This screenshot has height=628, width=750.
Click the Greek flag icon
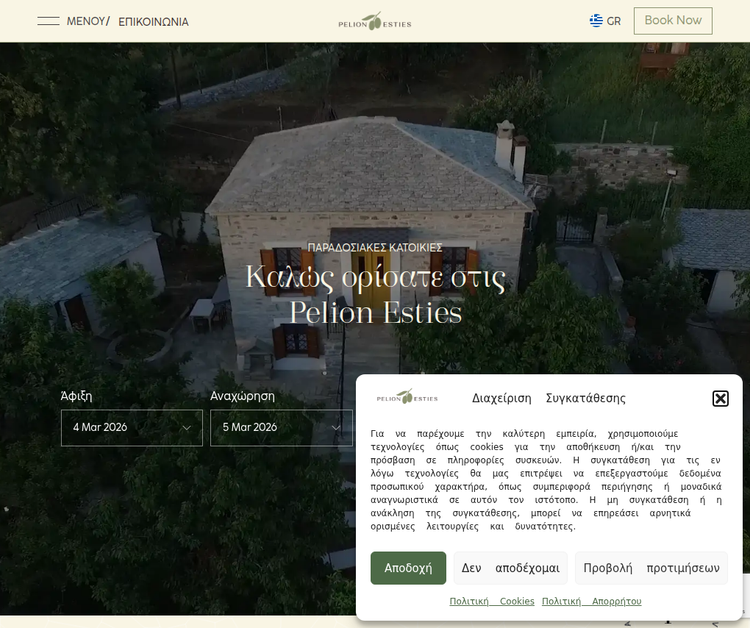596,21
